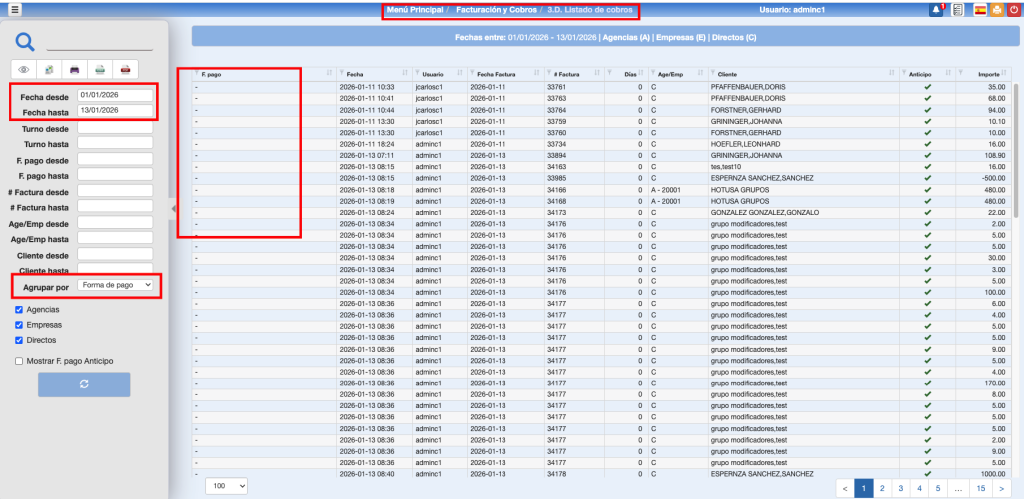The height and width of the screenshot is (499, 1024).
Task: Click the notification bell icon
Action: [x=936, y=10]
